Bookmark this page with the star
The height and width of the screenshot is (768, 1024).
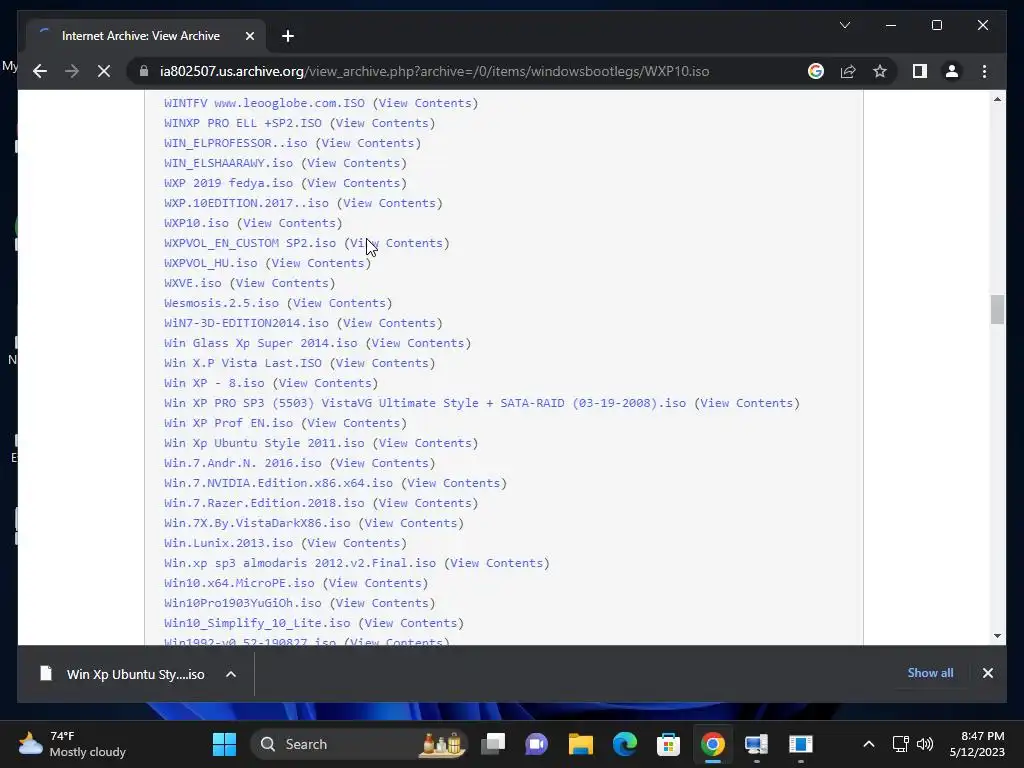tap(880, 71)
